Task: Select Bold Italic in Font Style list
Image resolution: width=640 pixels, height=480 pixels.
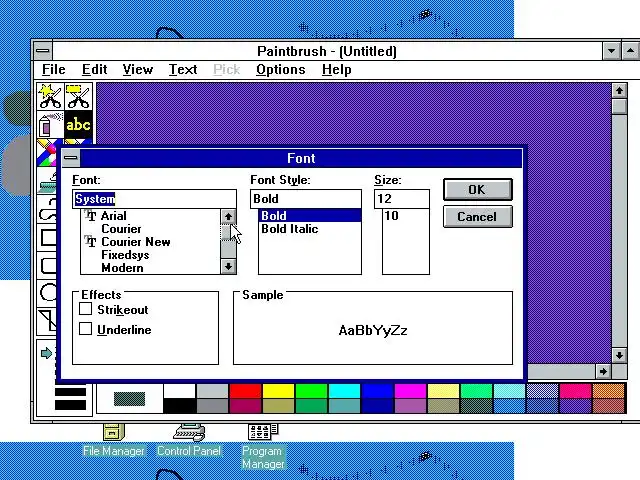Action: 310,229
